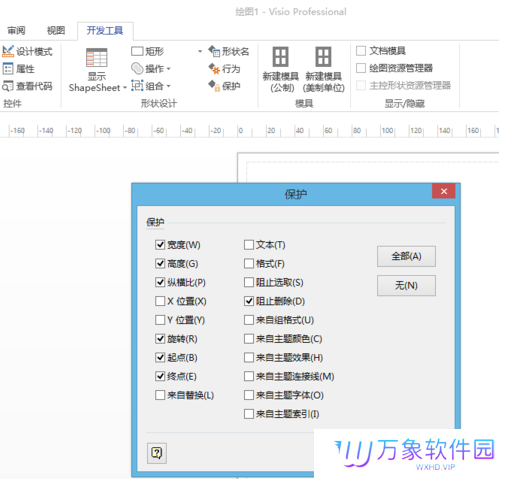Check the From group format 来自组格式(U) checkbox
The height and width of the screenshot is (479, 514).
click(249, 320)
